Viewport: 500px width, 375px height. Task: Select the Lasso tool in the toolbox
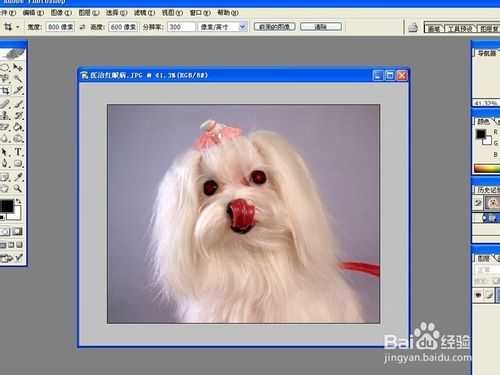(5, 79)
